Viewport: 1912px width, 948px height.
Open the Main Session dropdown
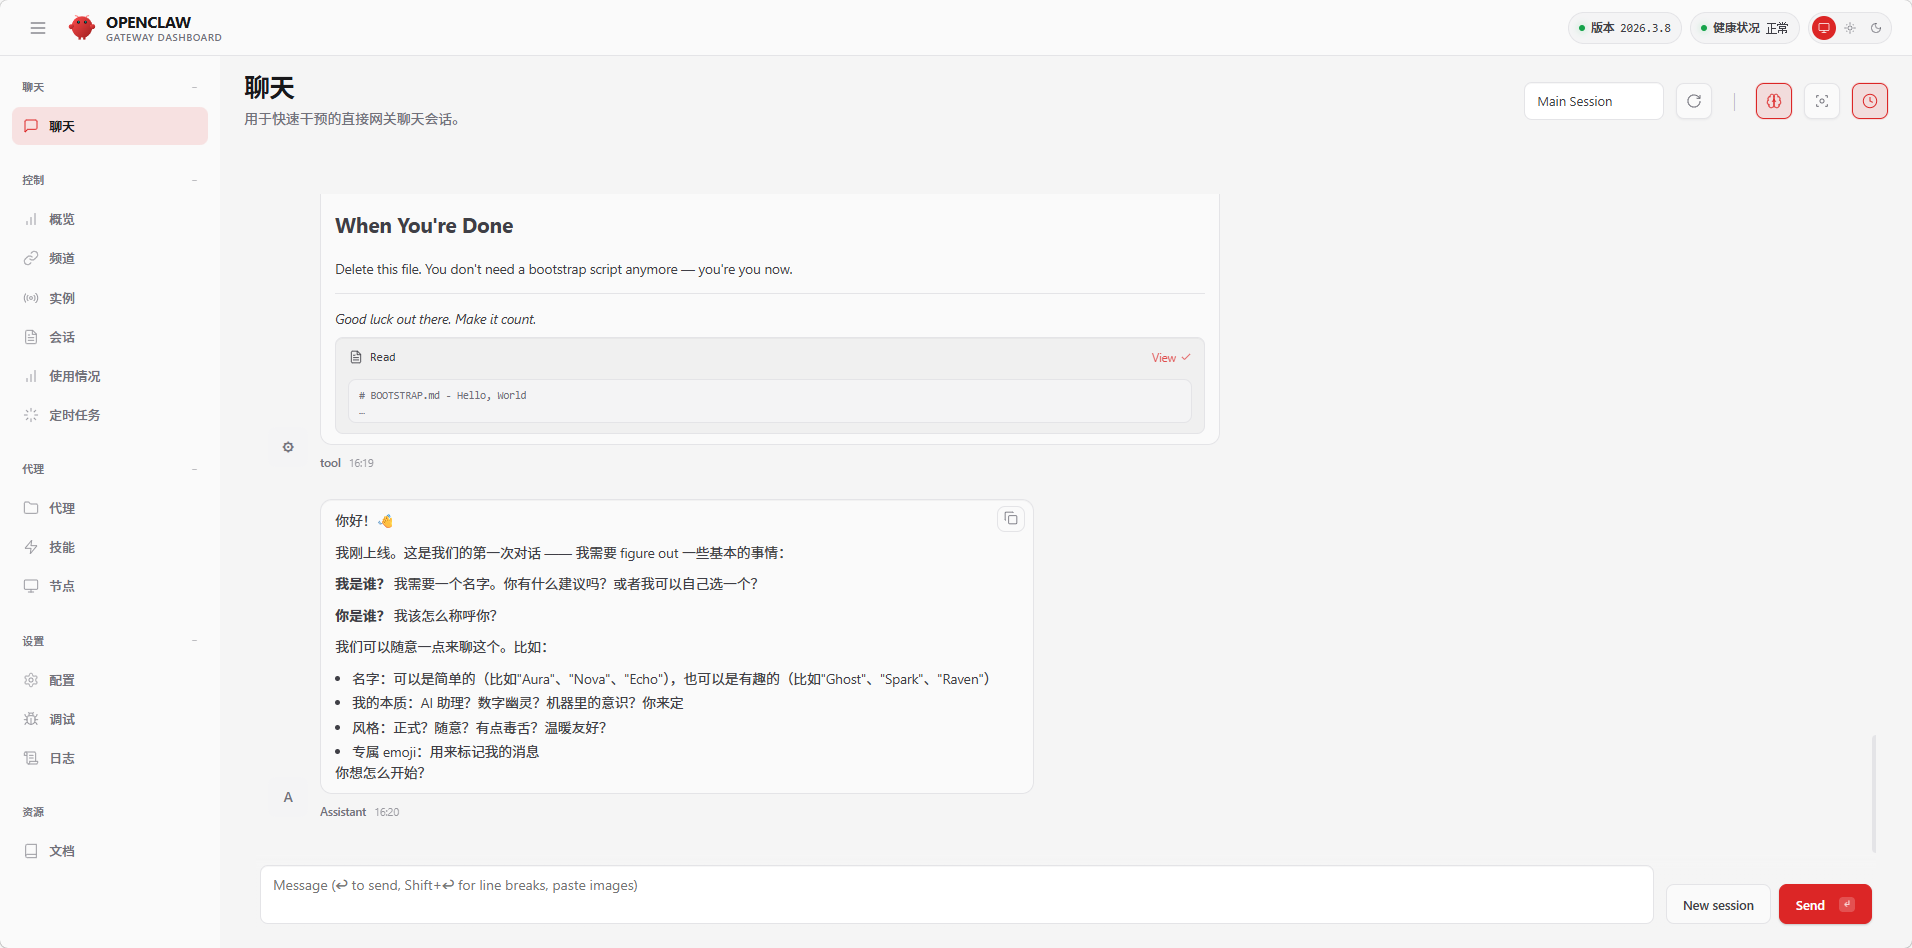(1593, 101)
